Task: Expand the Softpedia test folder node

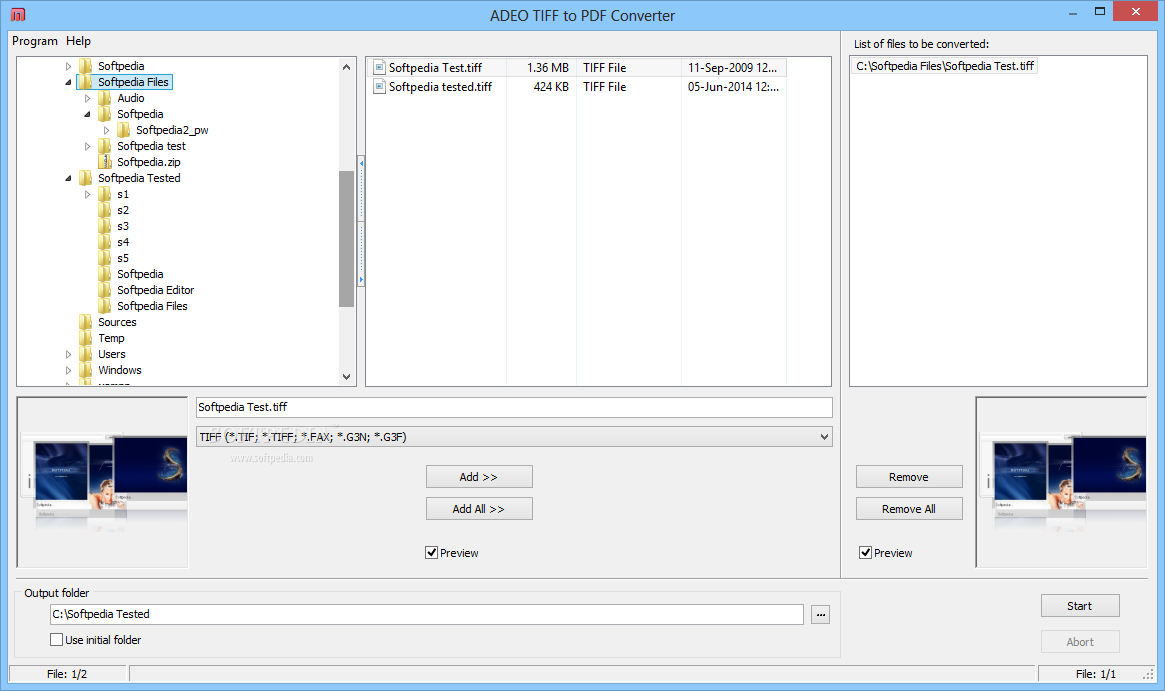Action: (88, 146)
